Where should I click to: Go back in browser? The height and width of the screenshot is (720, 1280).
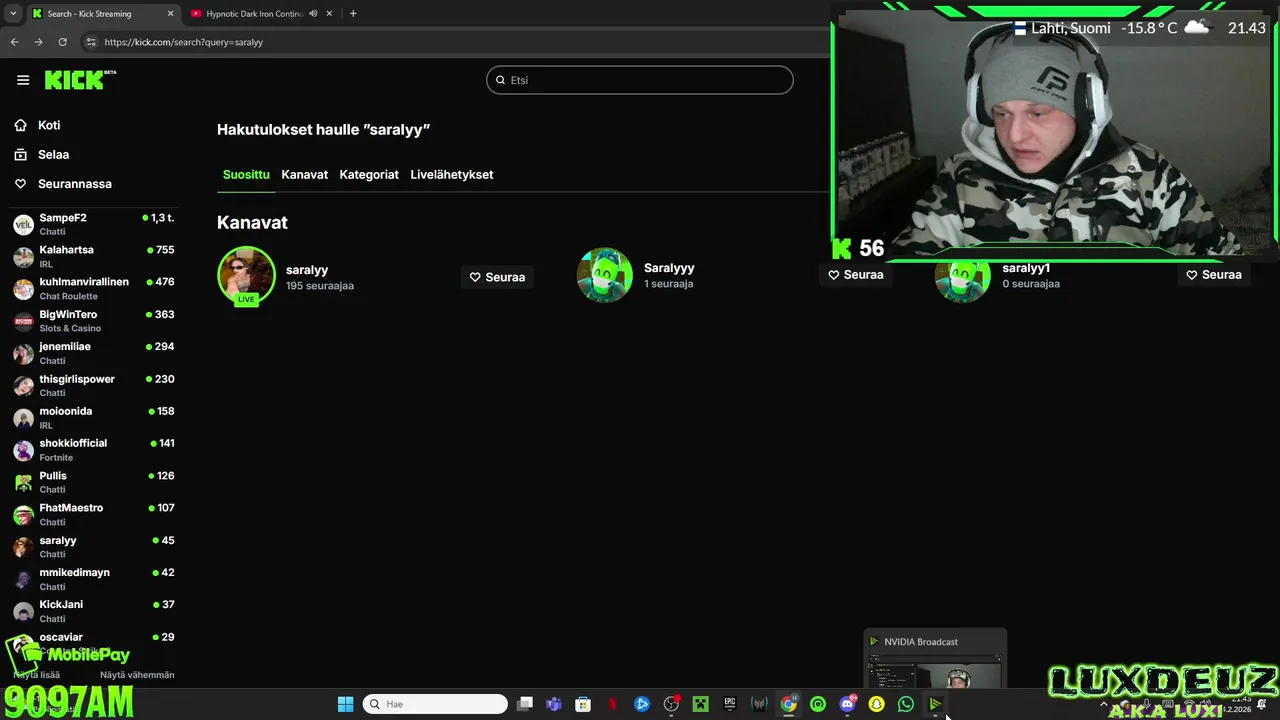click(14, 42)
